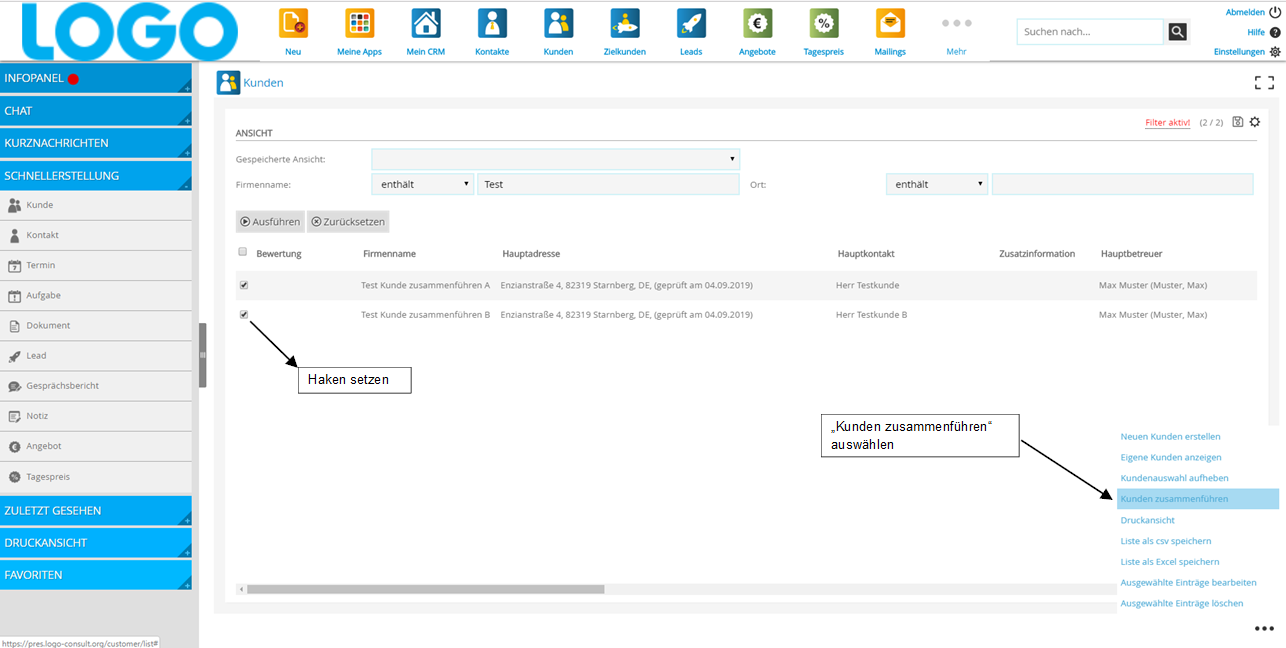
Task: Open the Zielkunden toolbar icon
Action: coord(625,23)
